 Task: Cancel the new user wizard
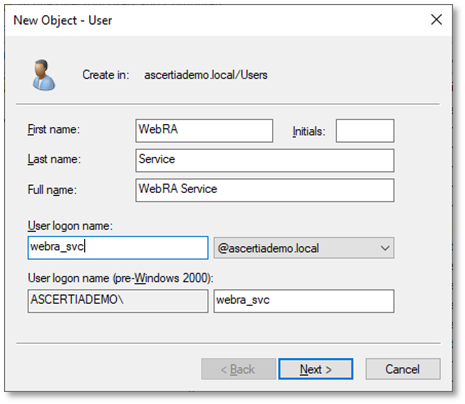[x=403, y=369]
